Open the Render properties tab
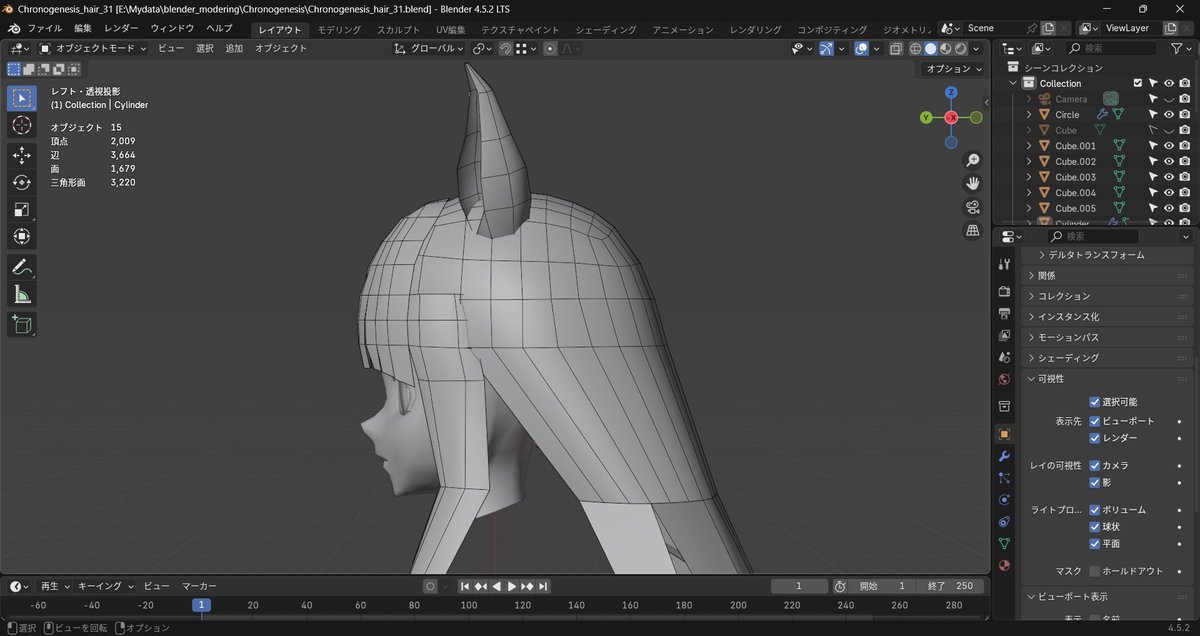 (x=1004, y=291)
